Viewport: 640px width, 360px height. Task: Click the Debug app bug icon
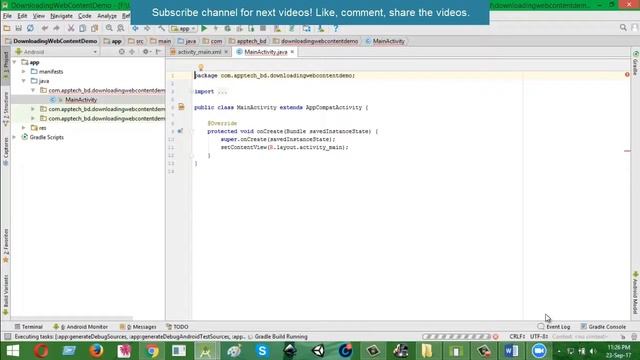point(228,29)
